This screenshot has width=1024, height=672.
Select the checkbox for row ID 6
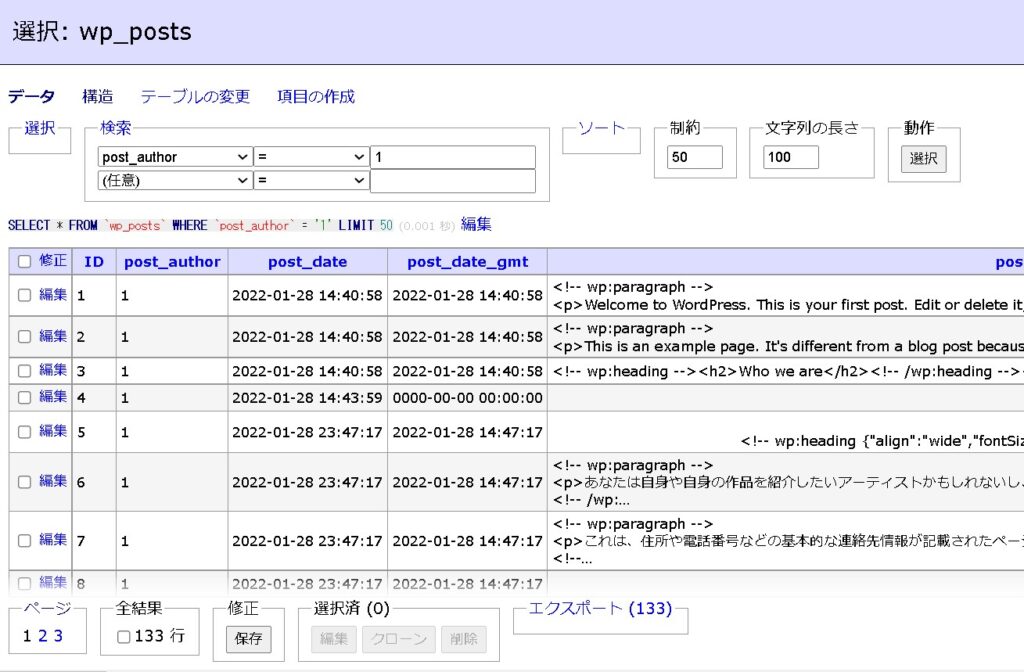[x=25, y=482]
